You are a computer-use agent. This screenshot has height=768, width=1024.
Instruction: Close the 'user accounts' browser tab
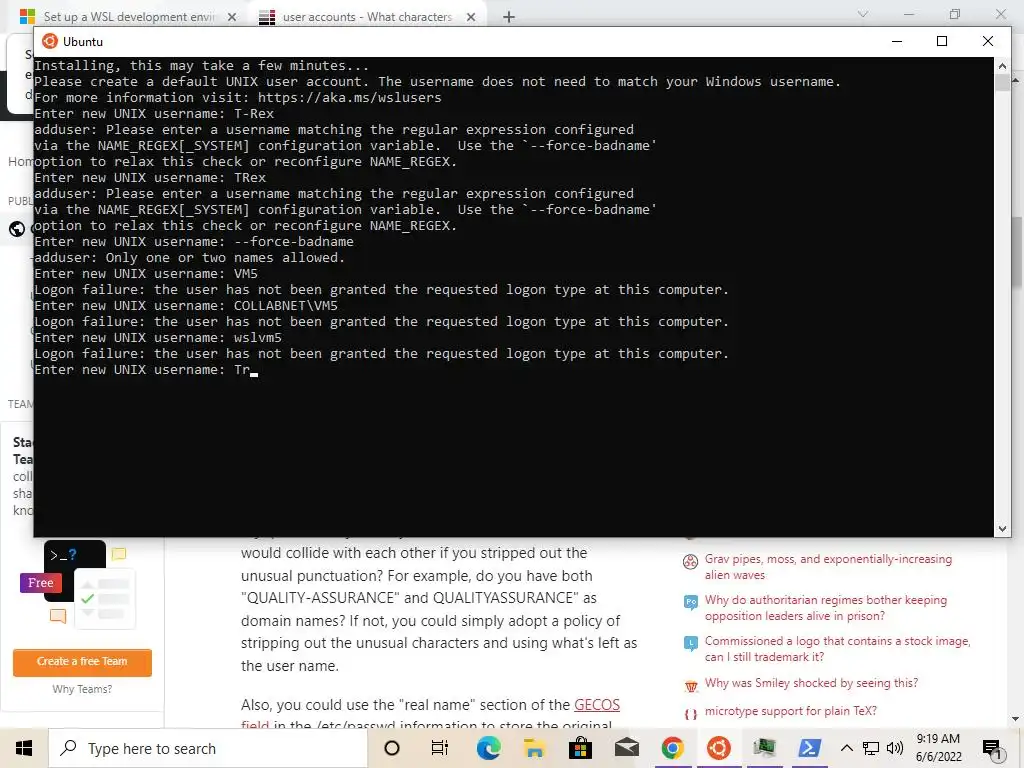click(471, 17)
